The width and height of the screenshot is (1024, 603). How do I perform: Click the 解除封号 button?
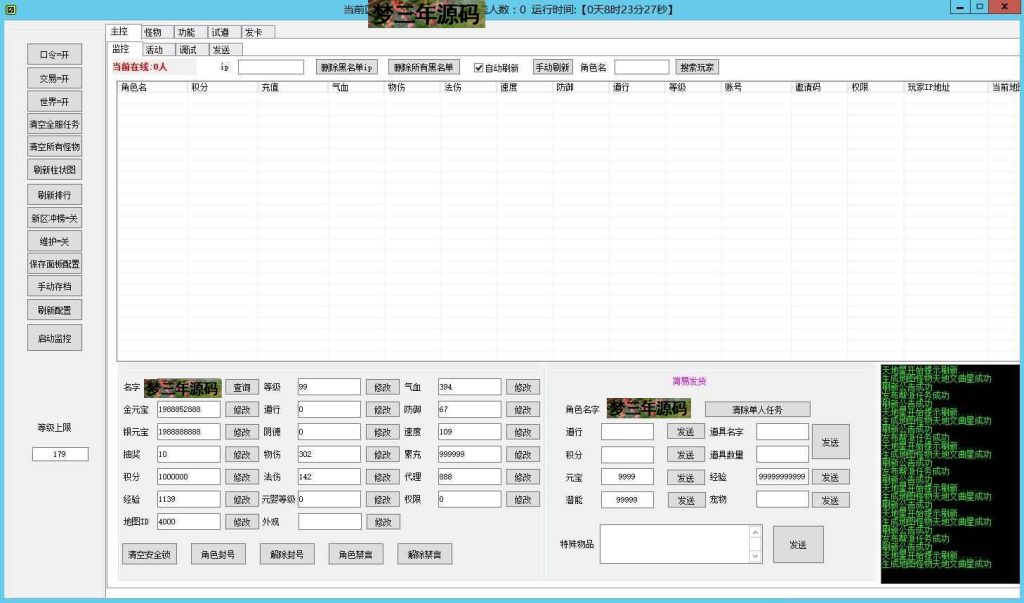click(x=287, y=554)
